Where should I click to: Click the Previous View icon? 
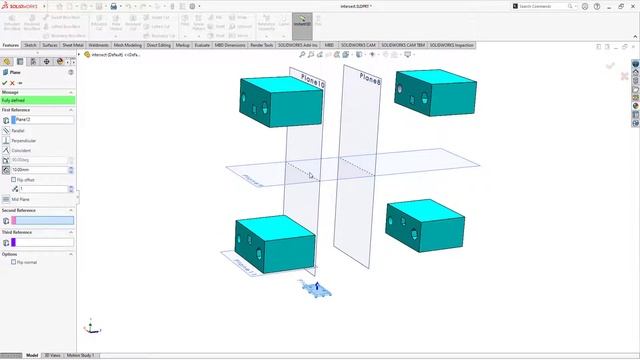coord(320,54)
